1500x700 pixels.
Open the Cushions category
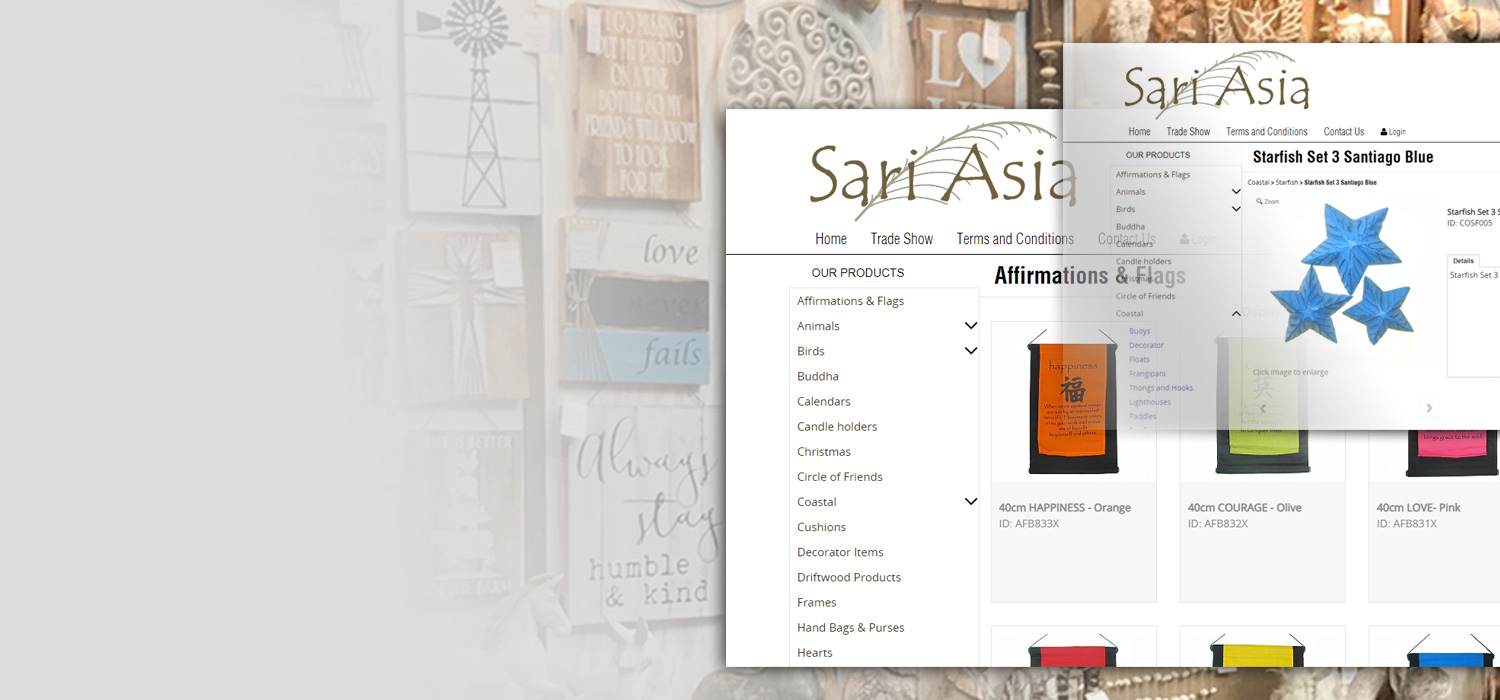click(821, 527)
